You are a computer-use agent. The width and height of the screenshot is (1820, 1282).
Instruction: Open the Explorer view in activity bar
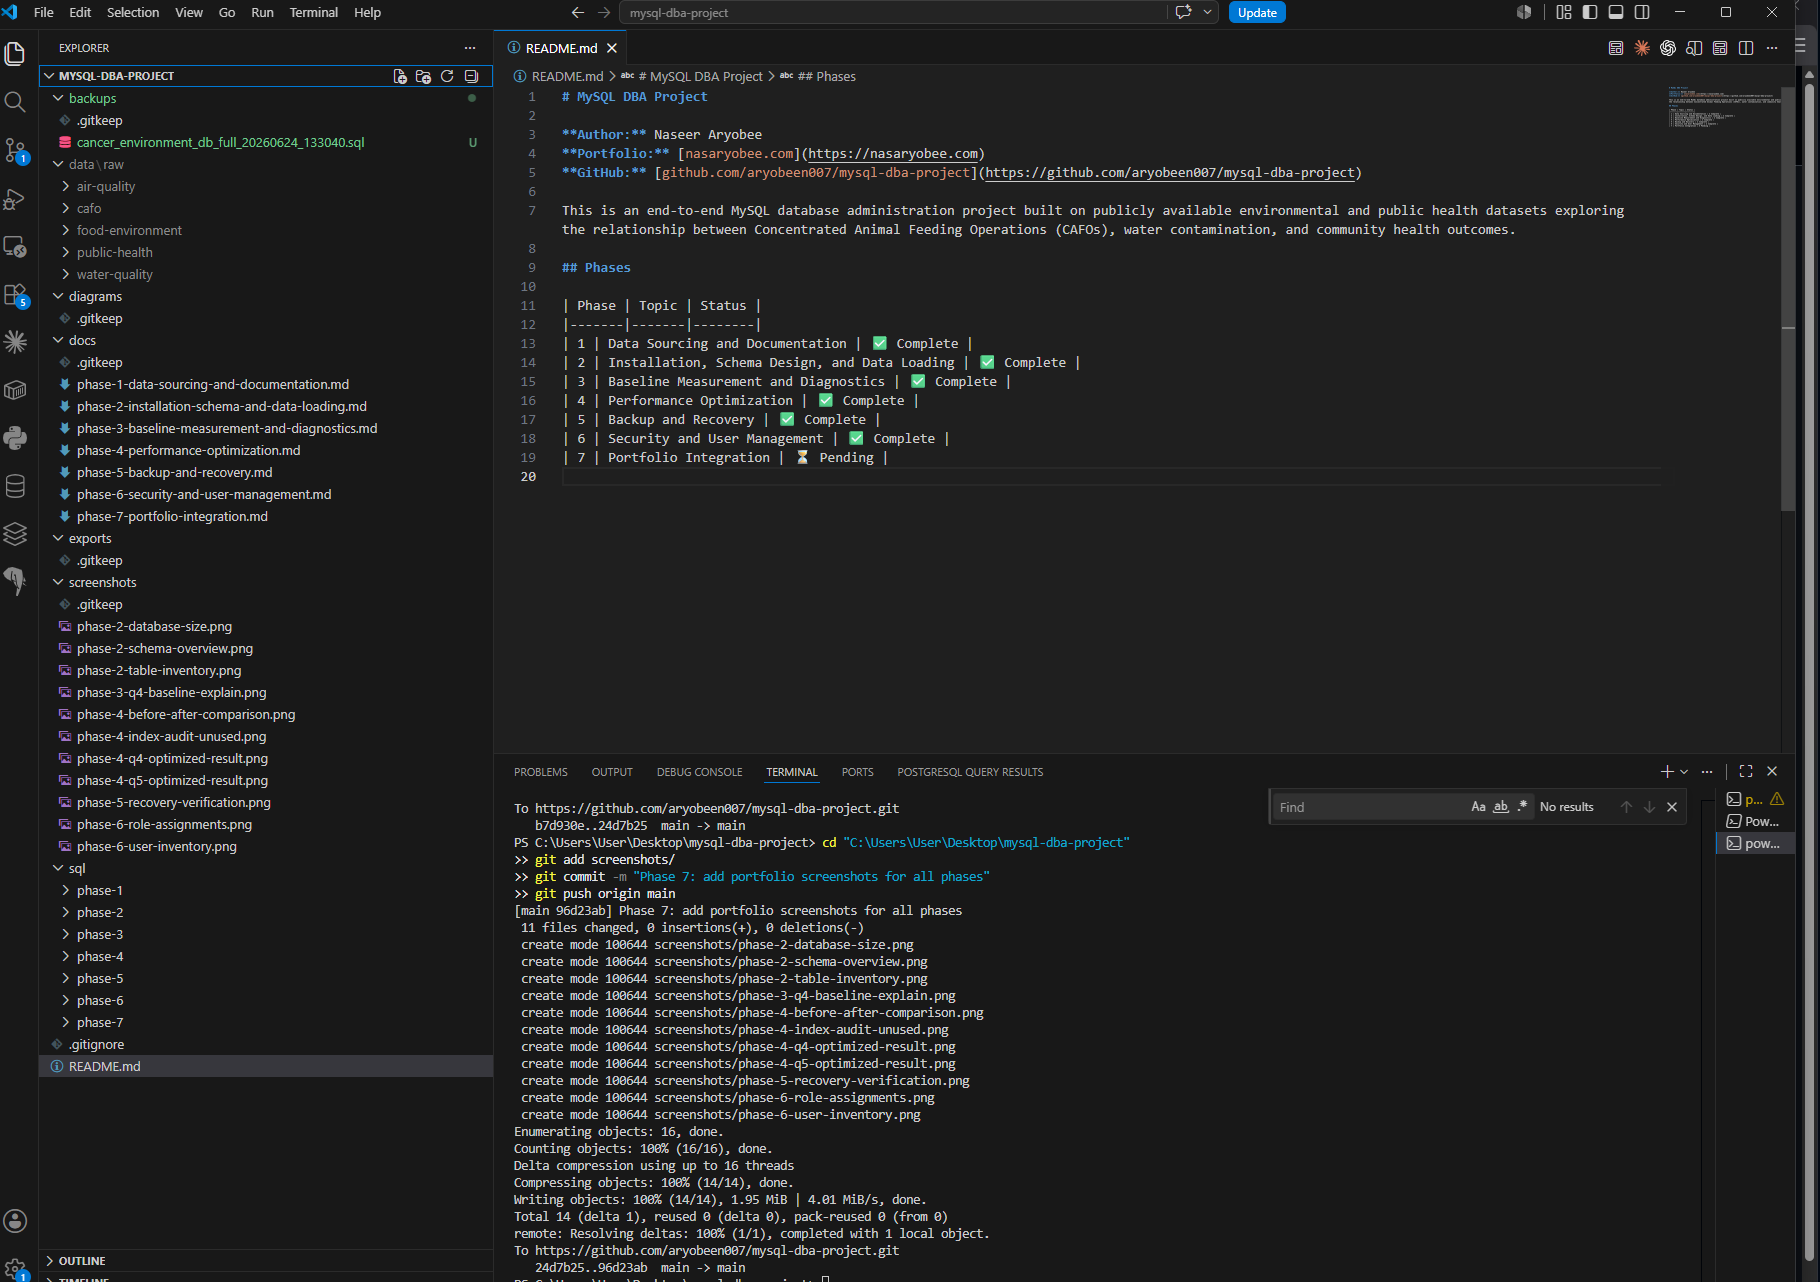(15, 53)
